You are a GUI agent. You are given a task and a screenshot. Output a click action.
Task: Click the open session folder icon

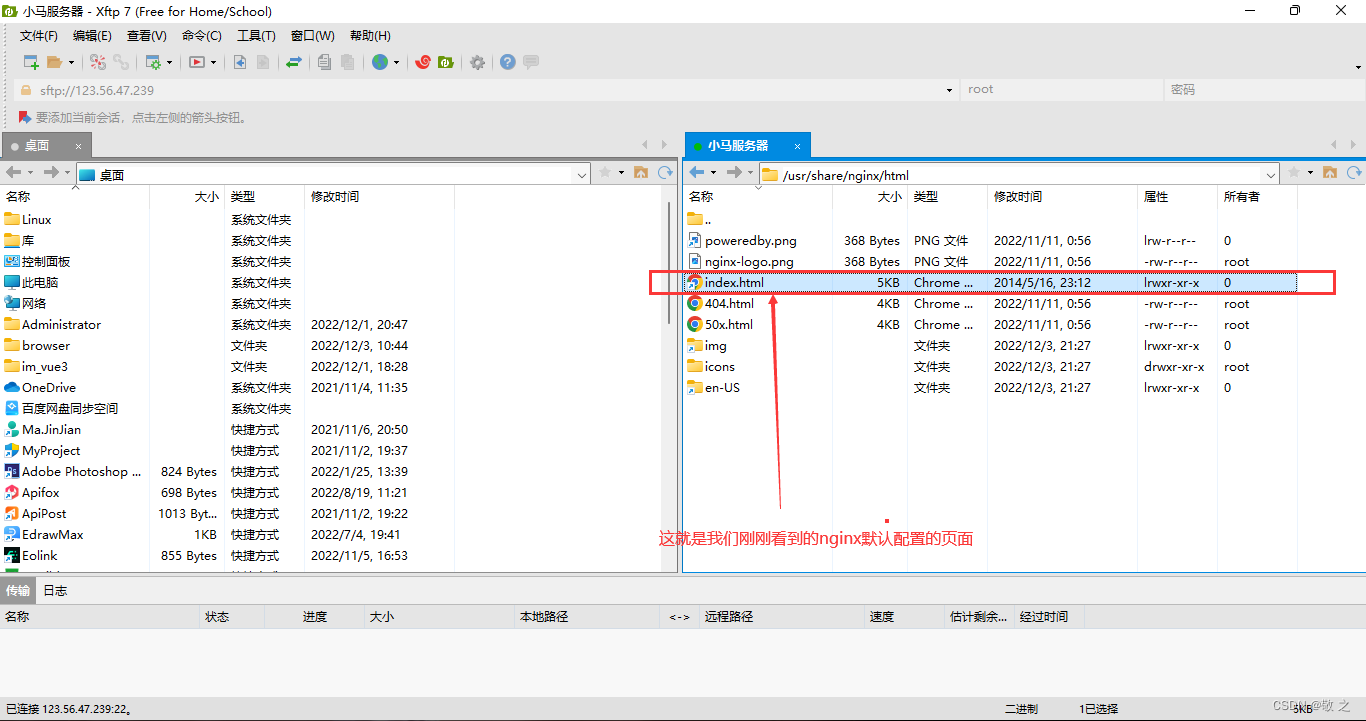(x=54, y=62)
